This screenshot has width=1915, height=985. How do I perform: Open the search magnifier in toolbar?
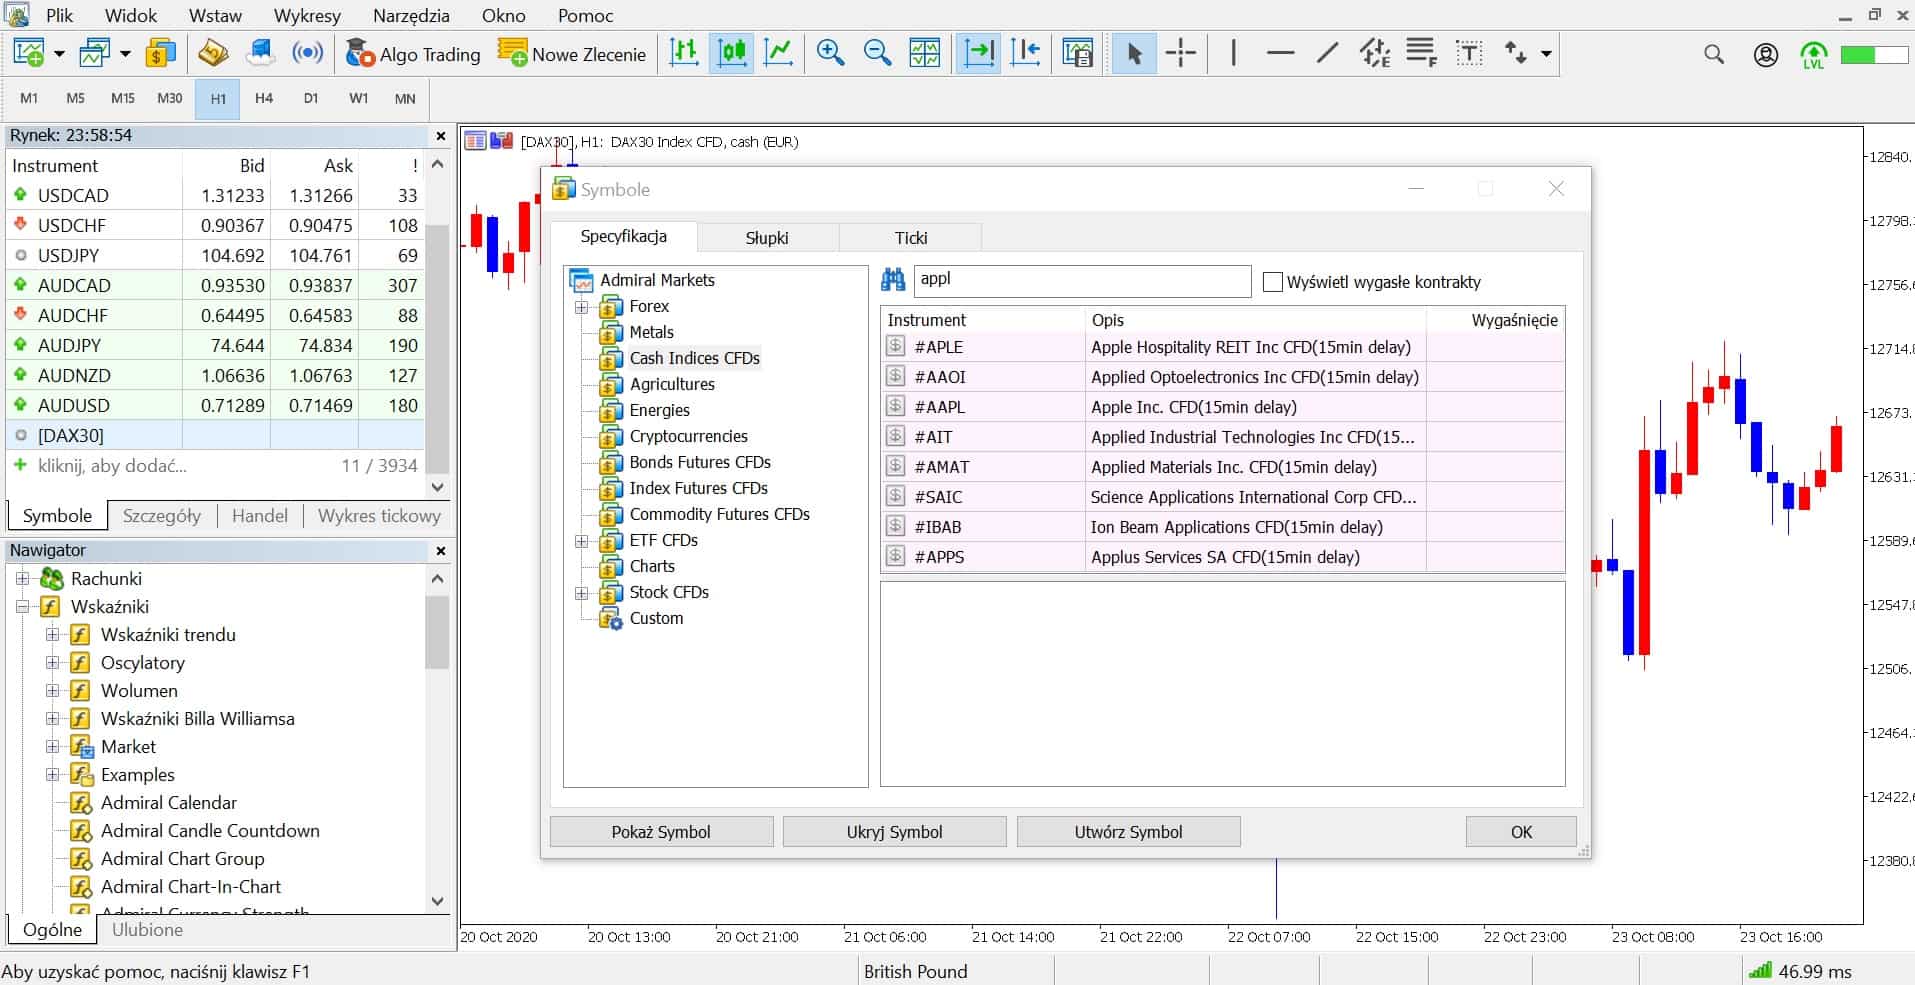pyautogui.click(x=1714, y=54)
